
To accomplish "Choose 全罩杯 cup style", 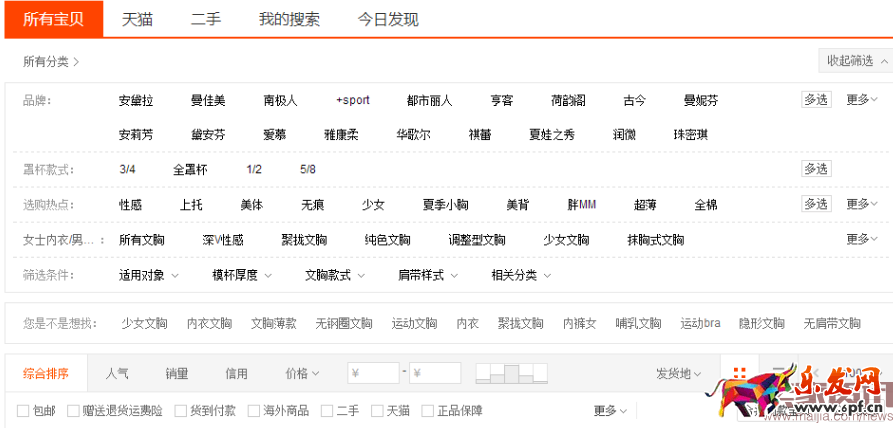I will [190, 170].
